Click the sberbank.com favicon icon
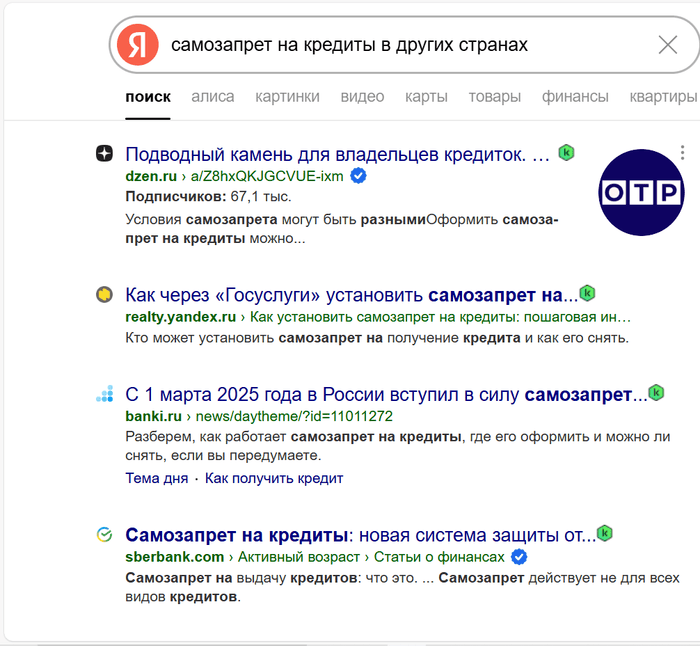Viewport: 700px width, 646px height. click(104, 534)
